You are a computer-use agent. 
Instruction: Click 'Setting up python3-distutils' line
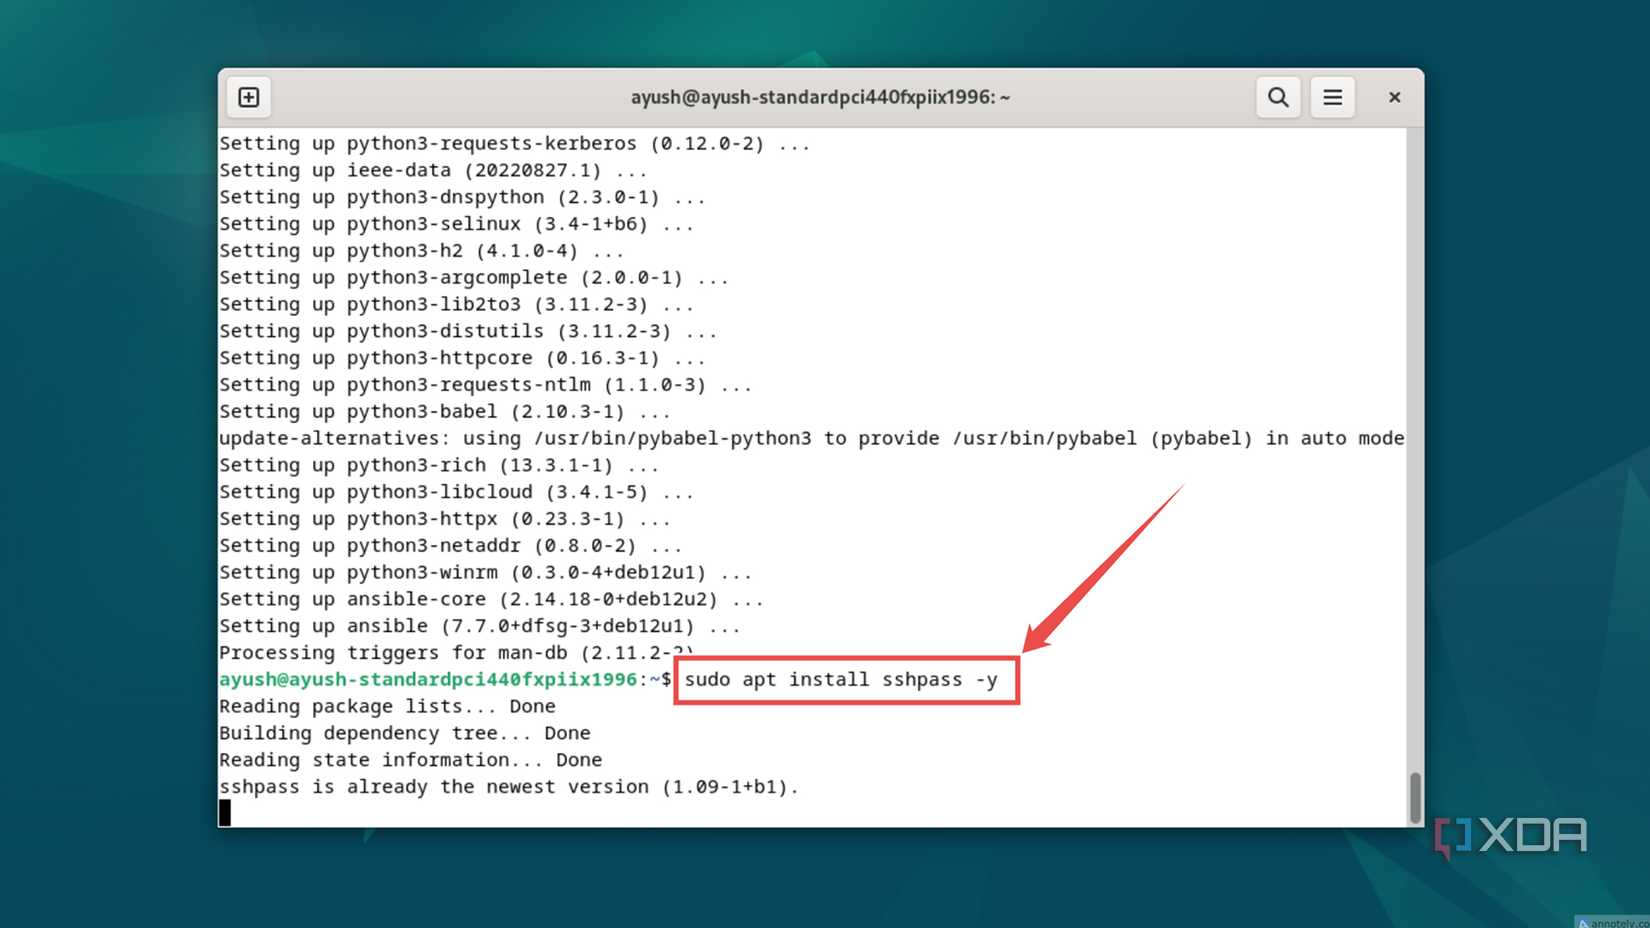[x=468, y=331]
